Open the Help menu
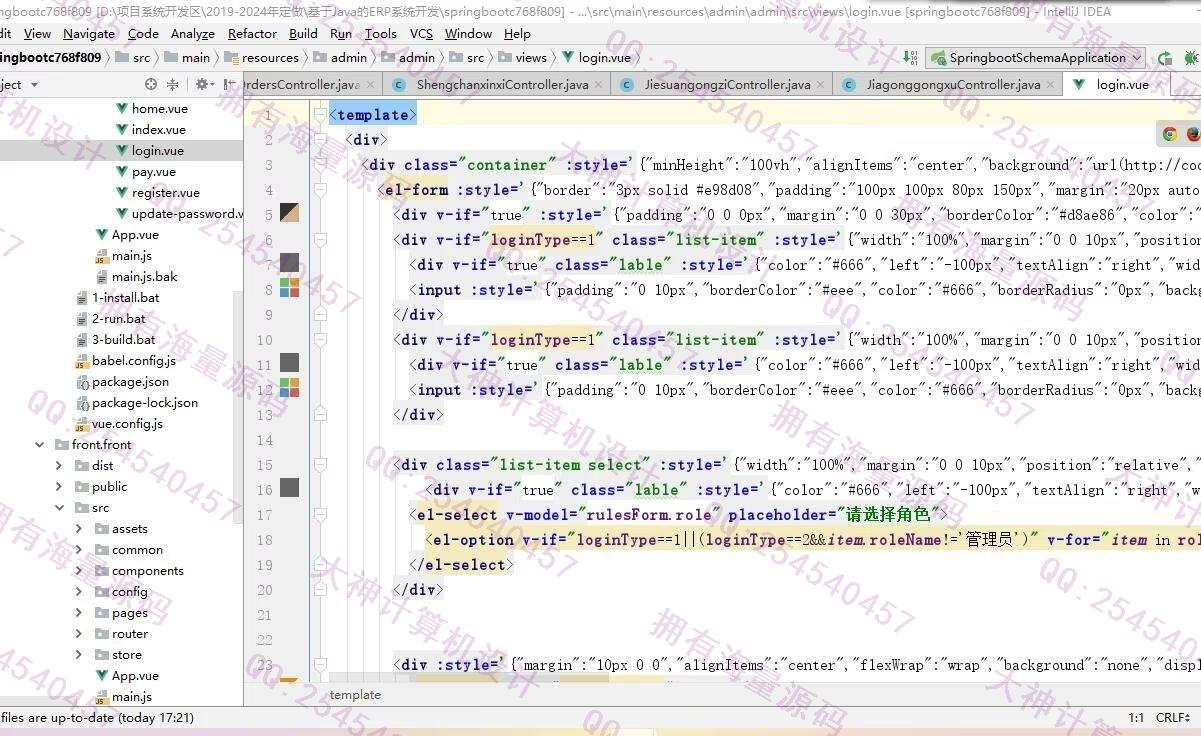The height and width of the screenshot is (736, 1201). [x=517, y=33]
